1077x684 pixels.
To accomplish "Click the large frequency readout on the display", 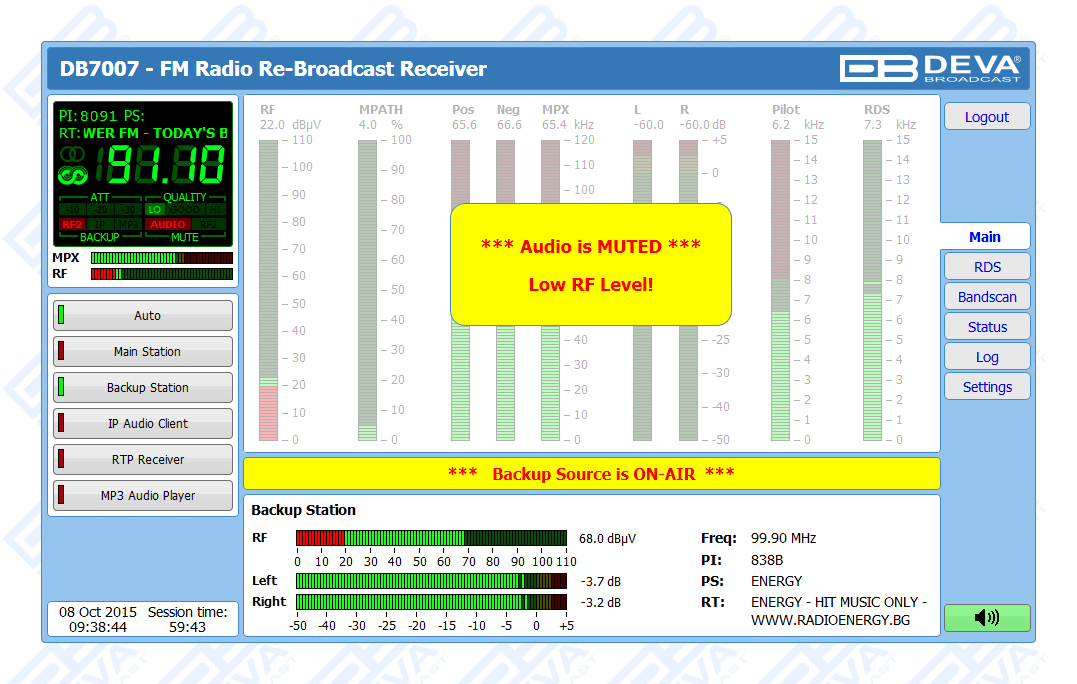I will click(166, 165).
